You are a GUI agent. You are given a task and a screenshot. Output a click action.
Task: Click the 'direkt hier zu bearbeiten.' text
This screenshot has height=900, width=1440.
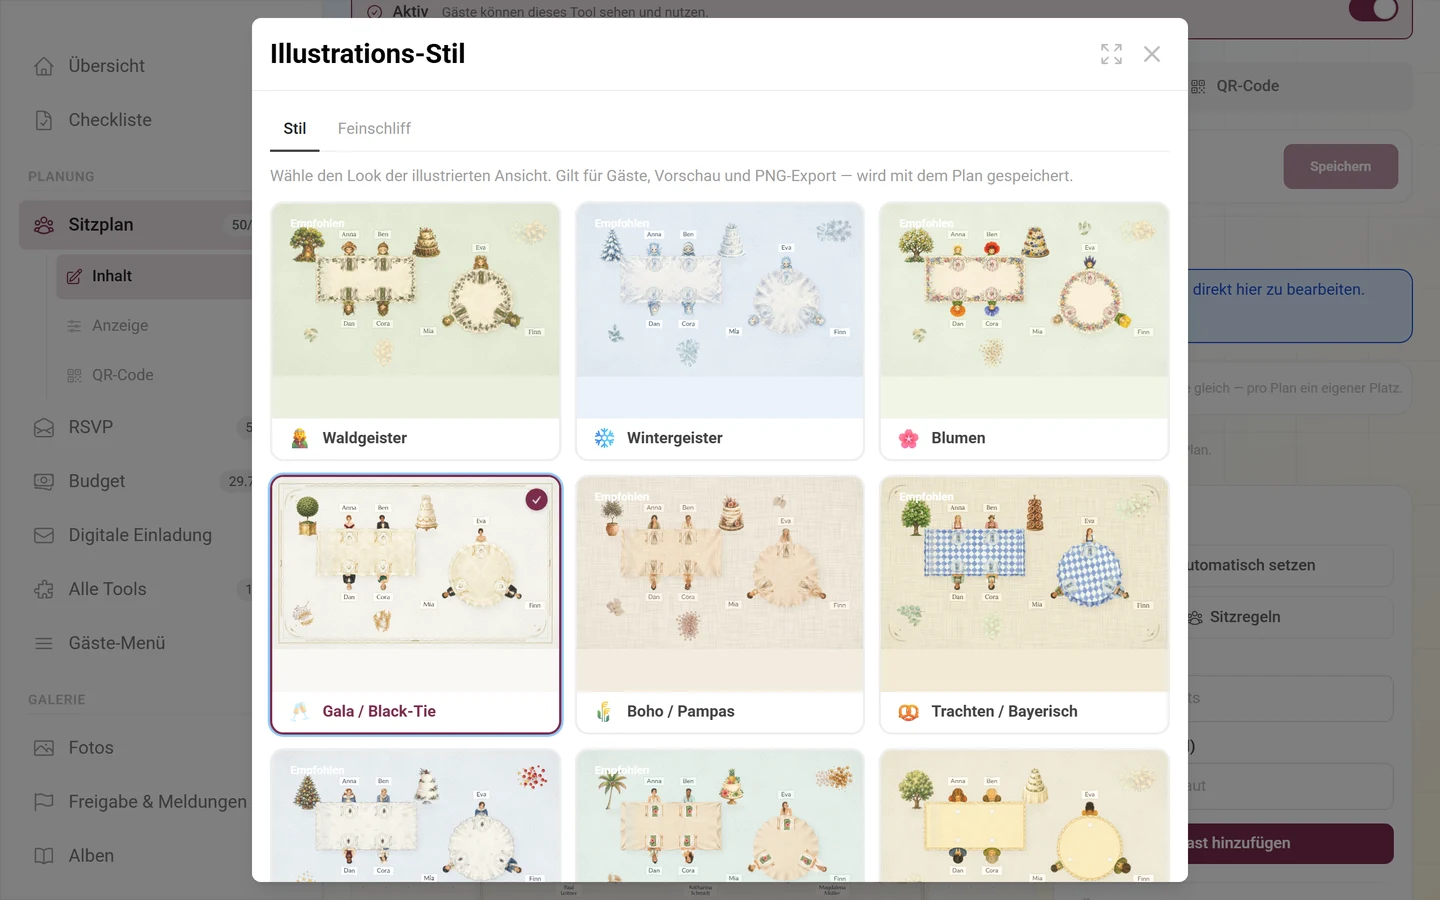coord(1278,289)
